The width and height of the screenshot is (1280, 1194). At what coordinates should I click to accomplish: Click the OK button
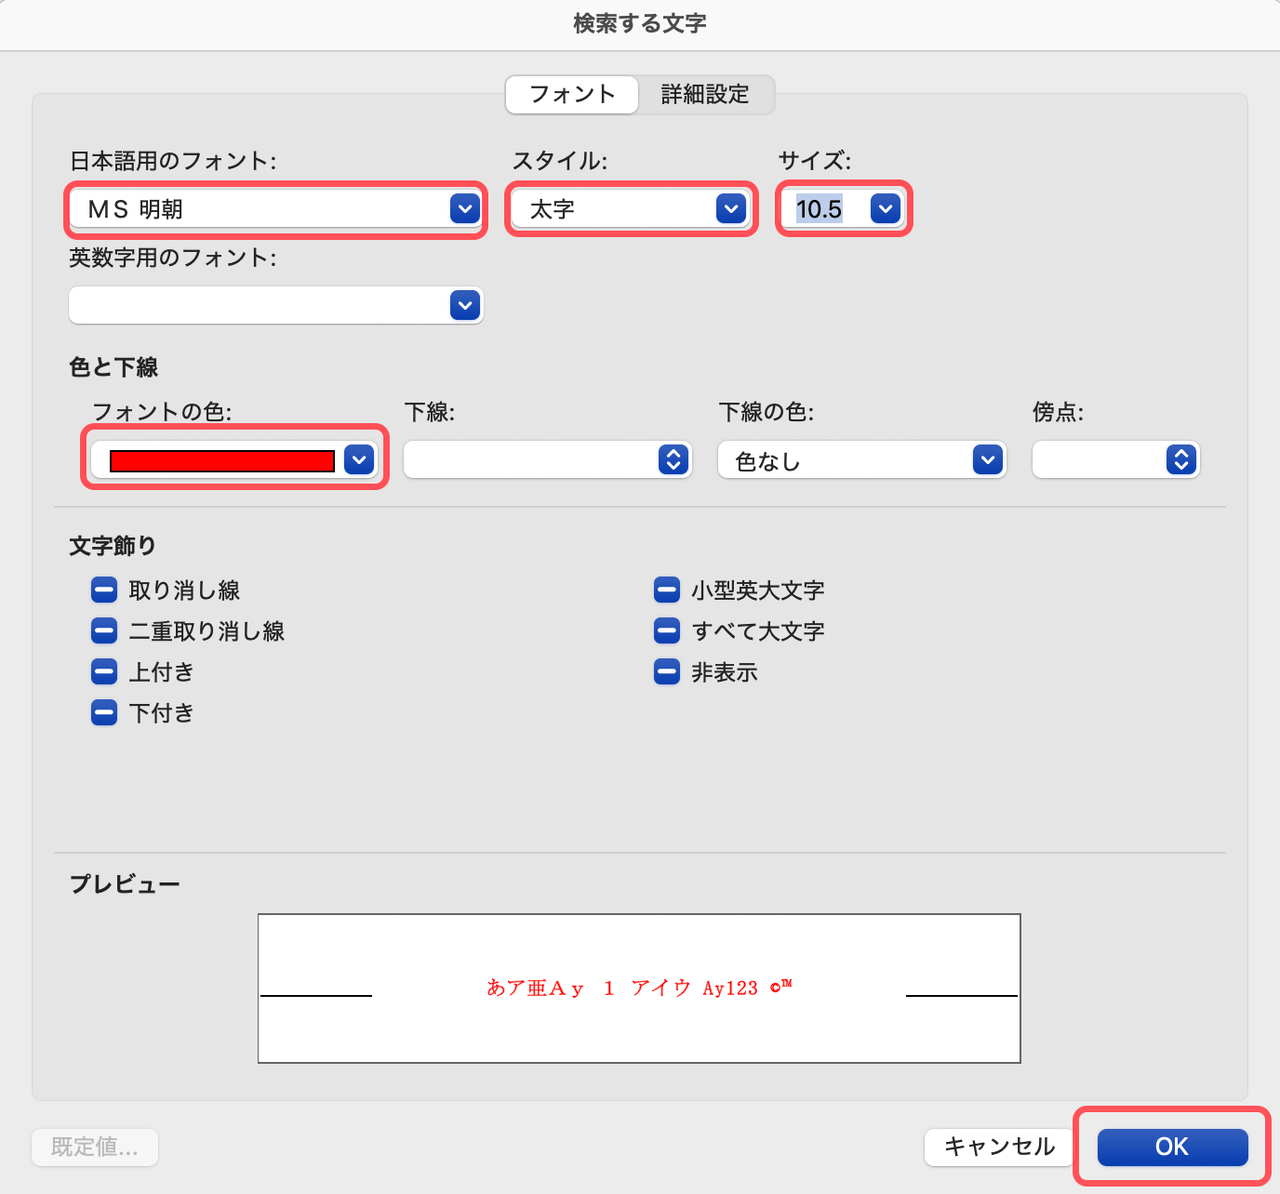pos(1172,1147)
